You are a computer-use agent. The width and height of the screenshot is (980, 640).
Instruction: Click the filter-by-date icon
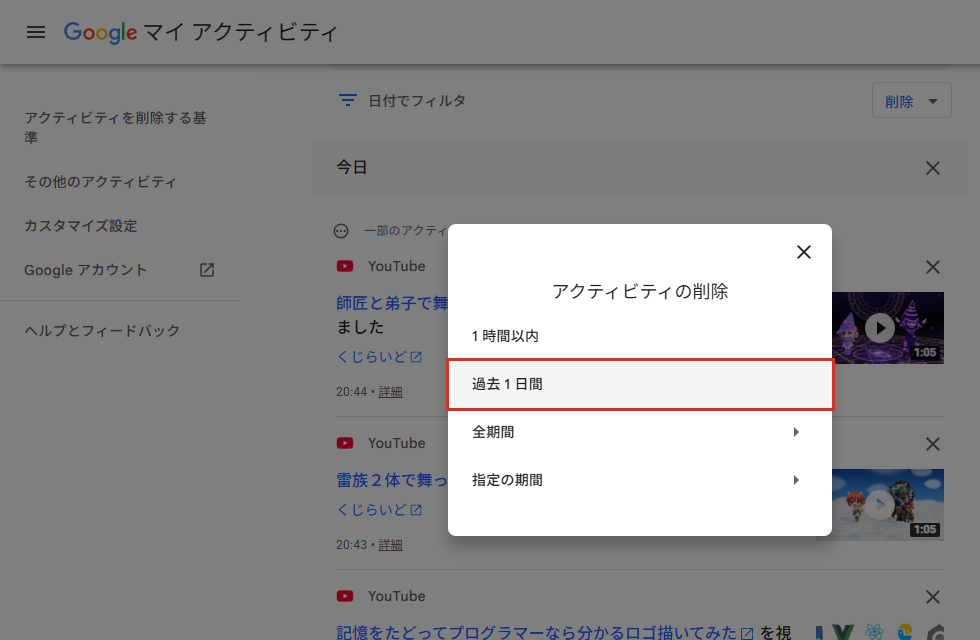coord(348,100)
